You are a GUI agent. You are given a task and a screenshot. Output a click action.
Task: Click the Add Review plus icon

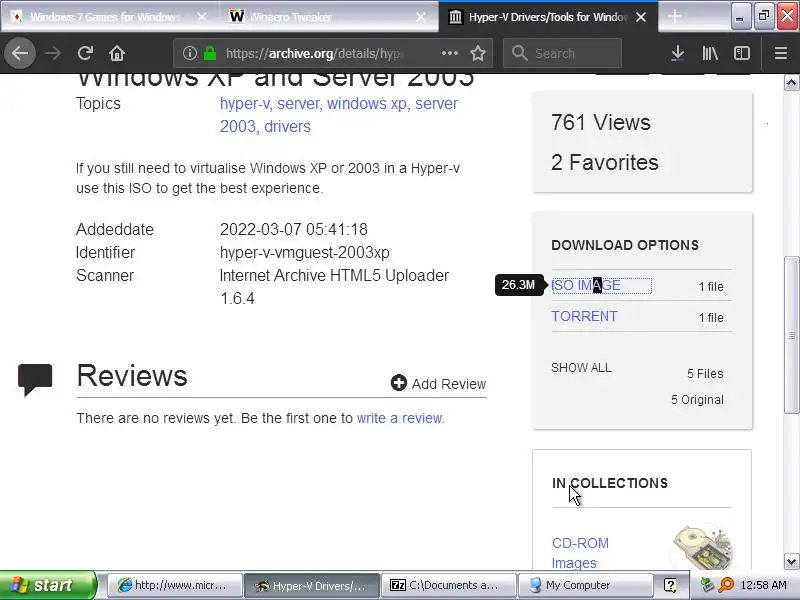(398, 383)
